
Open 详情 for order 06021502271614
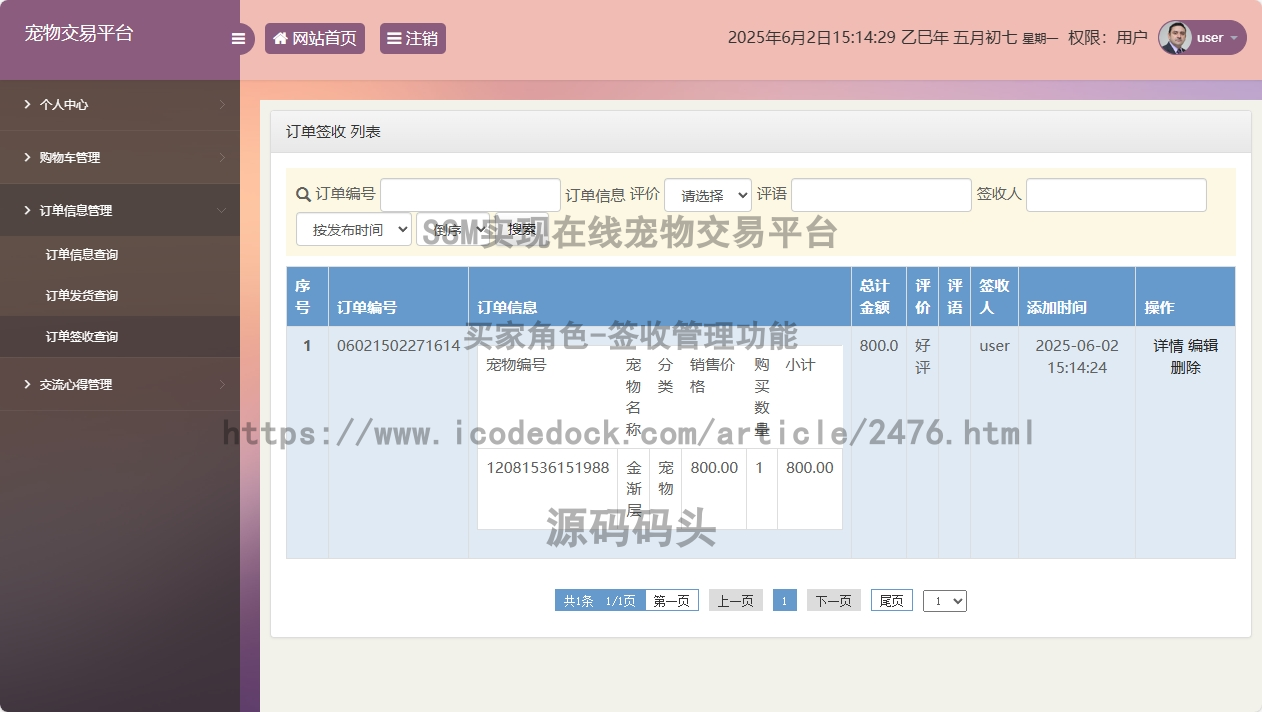tap(1168, 346)
